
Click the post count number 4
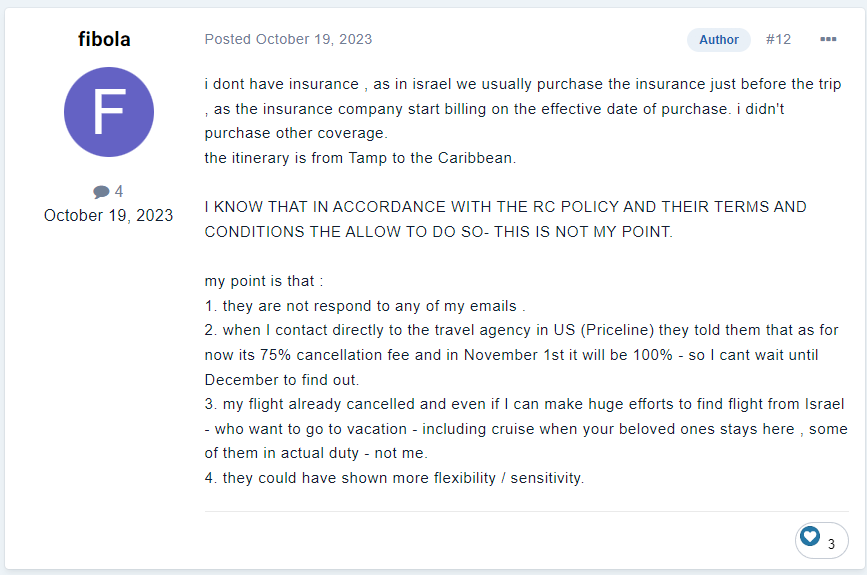(x=119, y=192)
